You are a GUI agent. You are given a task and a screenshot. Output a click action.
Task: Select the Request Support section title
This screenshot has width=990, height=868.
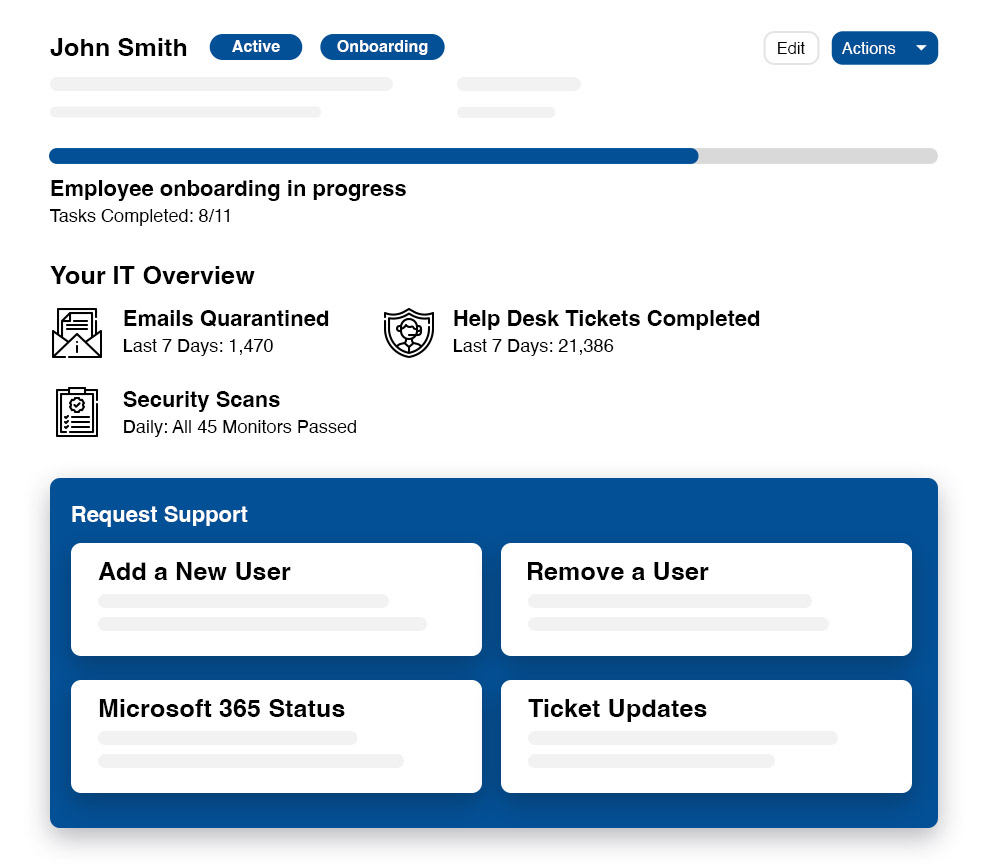click(159, 515)
